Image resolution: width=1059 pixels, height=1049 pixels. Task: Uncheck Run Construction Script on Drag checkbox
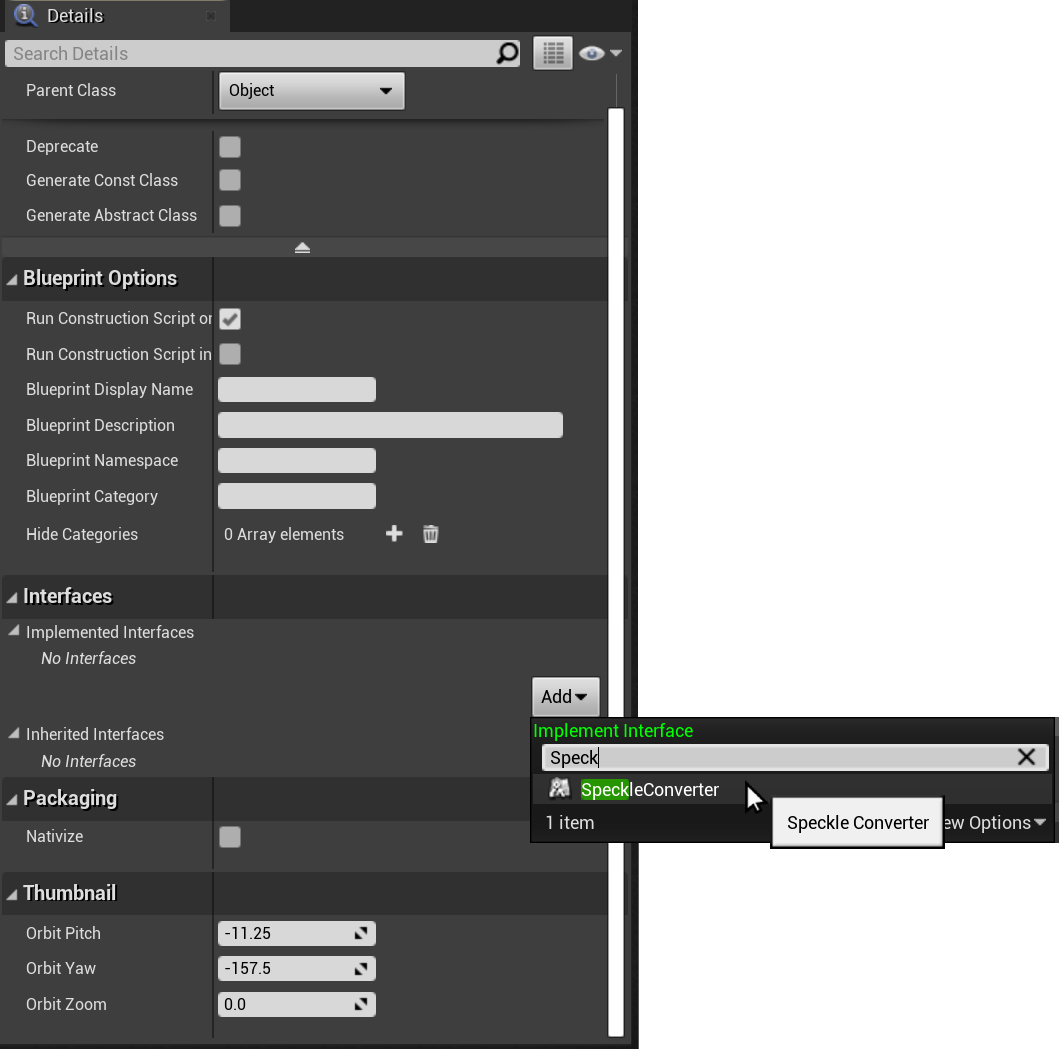[230, 319]
